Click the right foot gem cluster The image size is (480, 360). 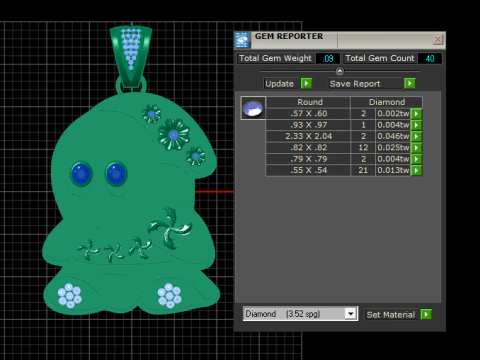[x=169, y=296]
